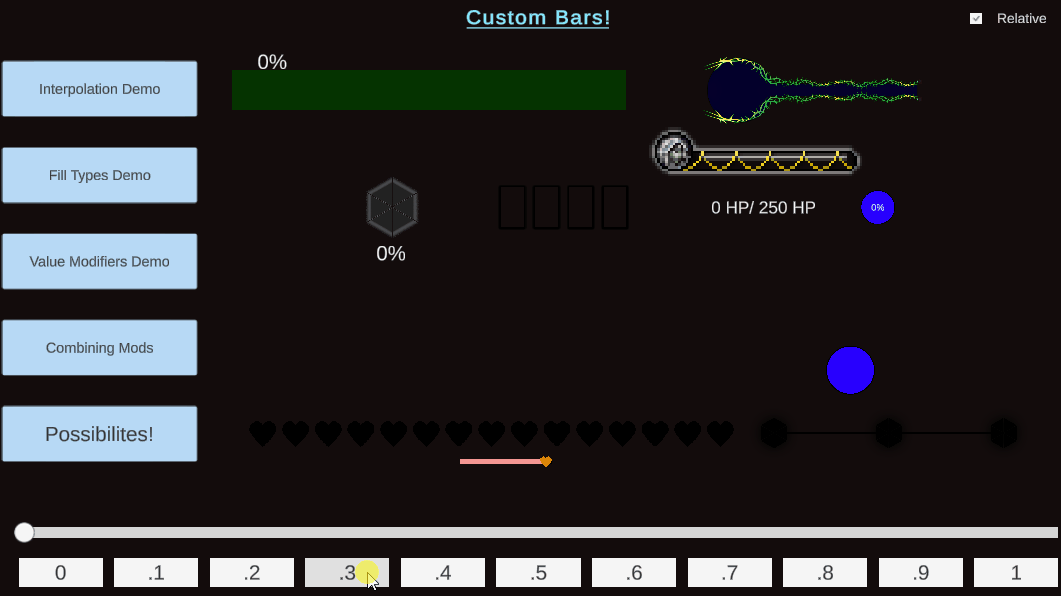
Task: Click the pink thin bar
Action: [x=501, y=461]
